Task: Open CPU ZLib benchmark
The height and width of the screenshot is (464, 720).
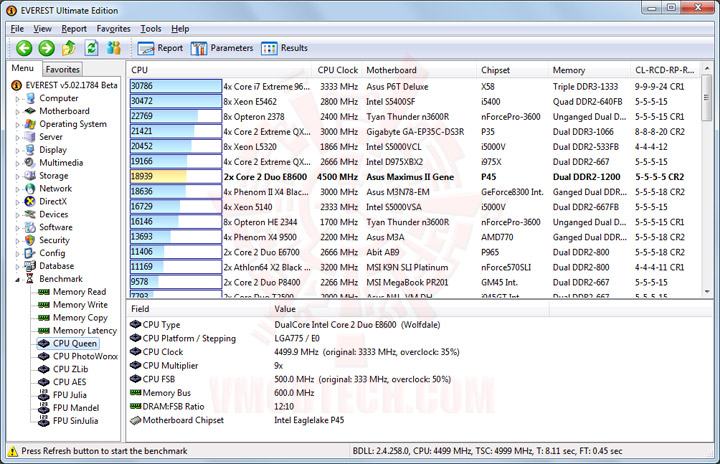Action: (x=63, y=369)
